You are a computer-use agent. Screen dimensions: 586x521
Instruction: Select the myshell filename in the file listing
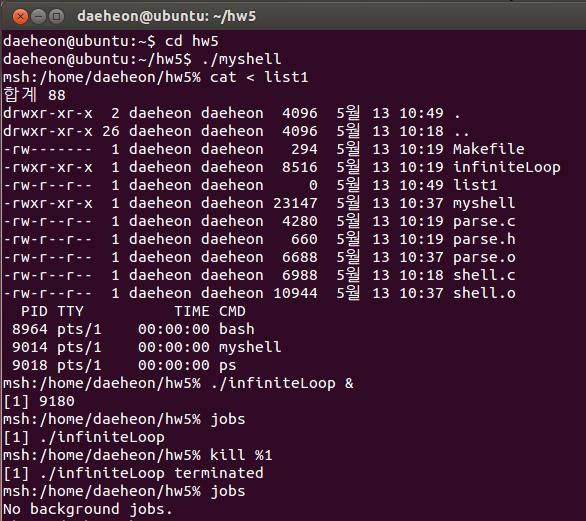(484, 203)
